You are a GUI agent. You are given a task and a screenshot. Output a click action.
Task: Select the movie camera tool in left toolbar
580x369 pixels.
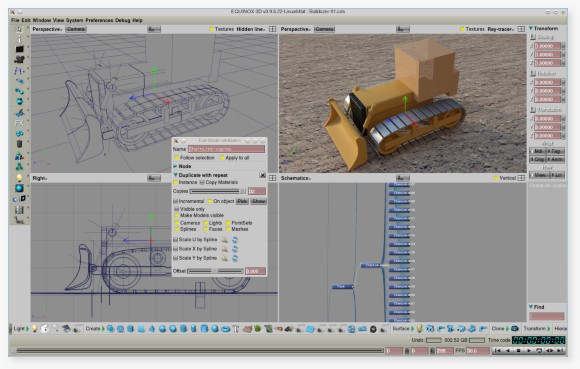point(19,59)
